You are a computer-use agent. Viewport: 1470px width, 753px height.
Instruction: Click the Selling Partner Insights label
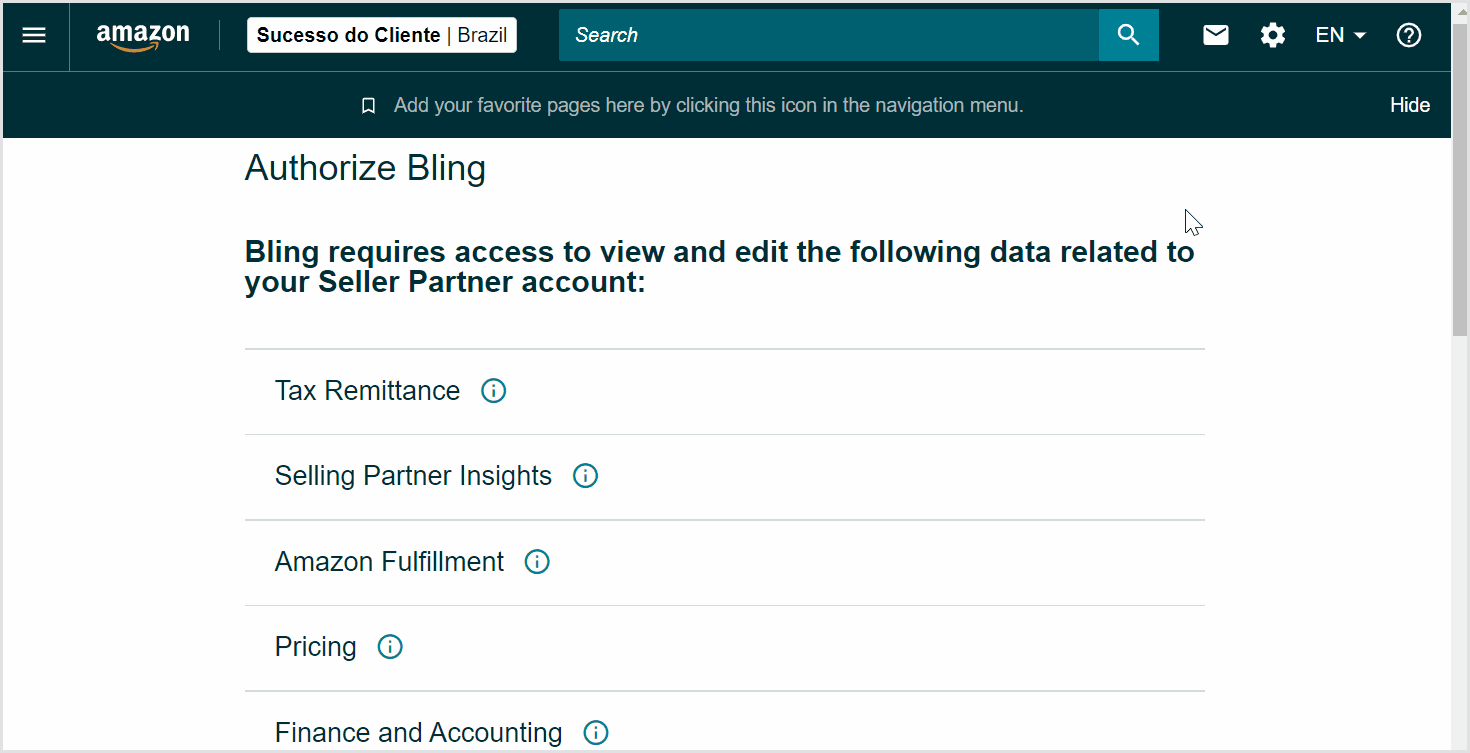413,476
